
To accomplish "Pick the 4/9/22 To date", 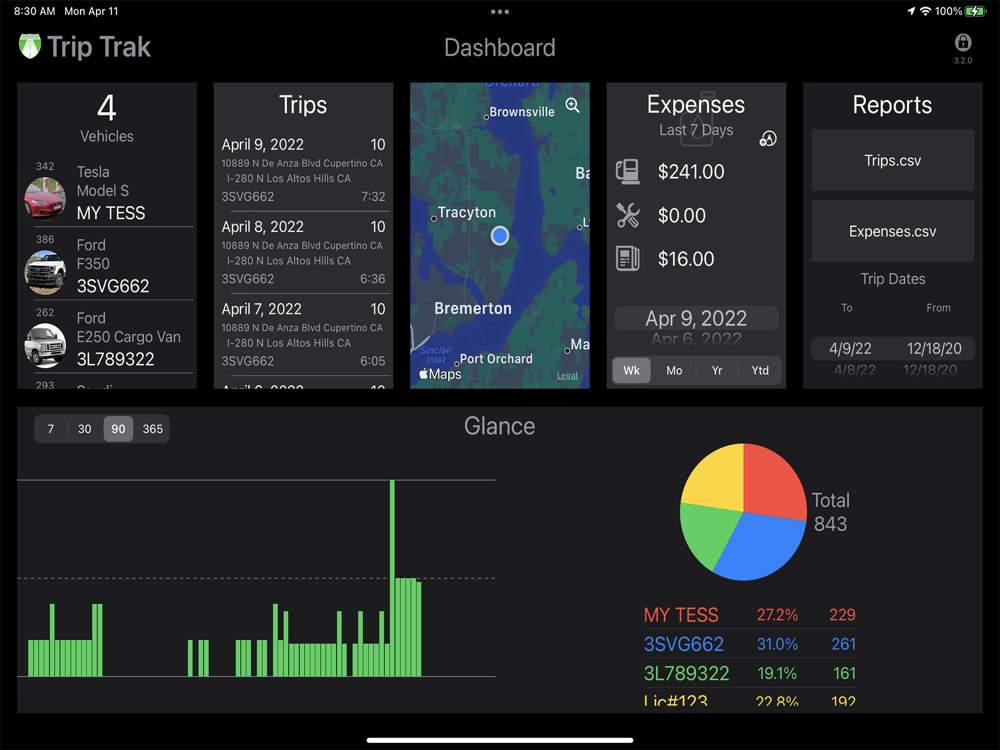I will tap(850, 348).
